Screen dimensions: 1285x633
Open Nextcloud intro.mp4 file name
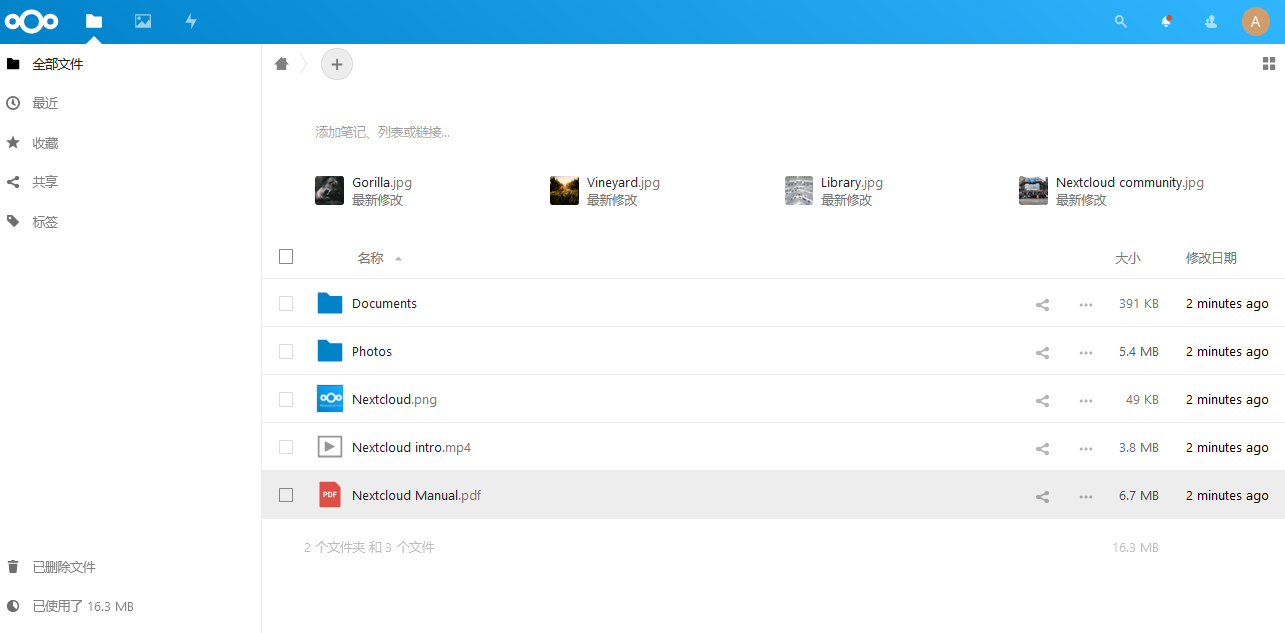411,447
